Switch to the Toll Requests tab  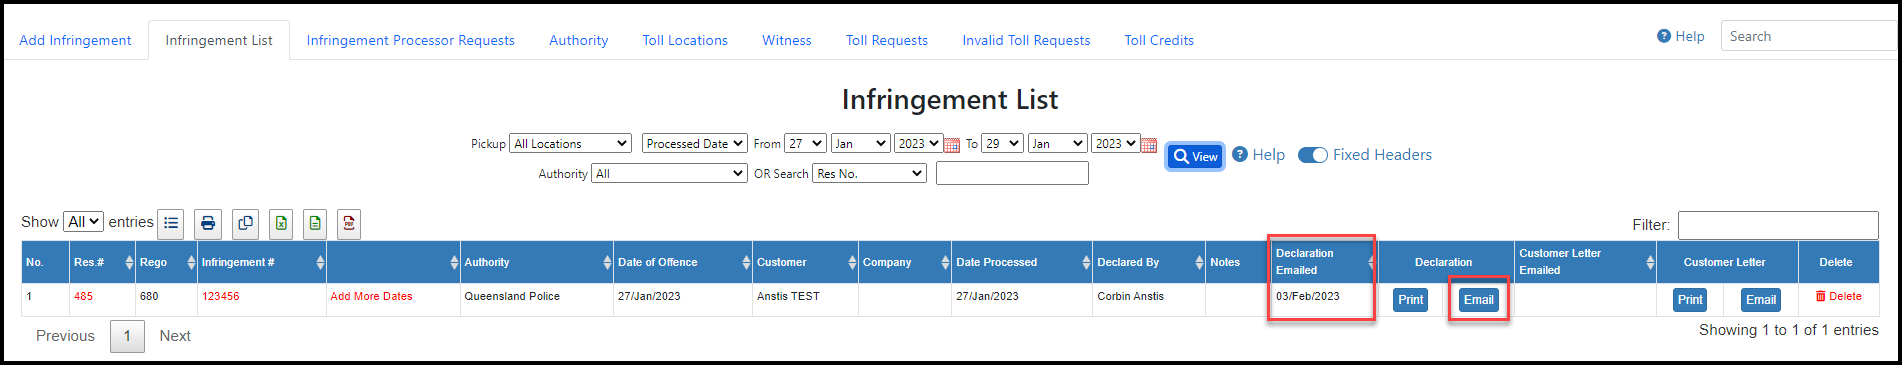click(x=887, y=40)
